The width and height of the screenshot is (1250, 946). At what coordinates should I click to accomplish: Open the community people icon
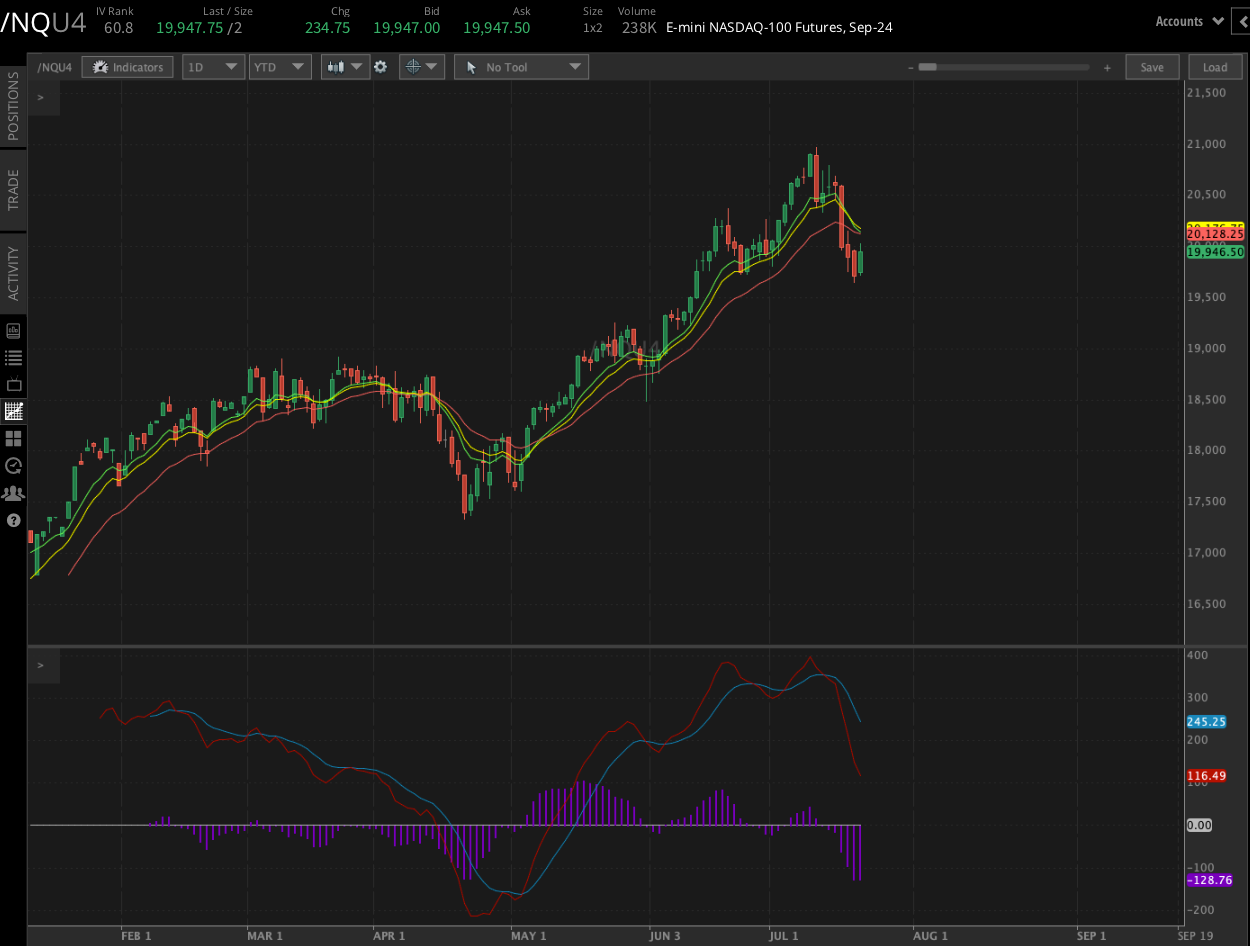[x=14, y=492]
